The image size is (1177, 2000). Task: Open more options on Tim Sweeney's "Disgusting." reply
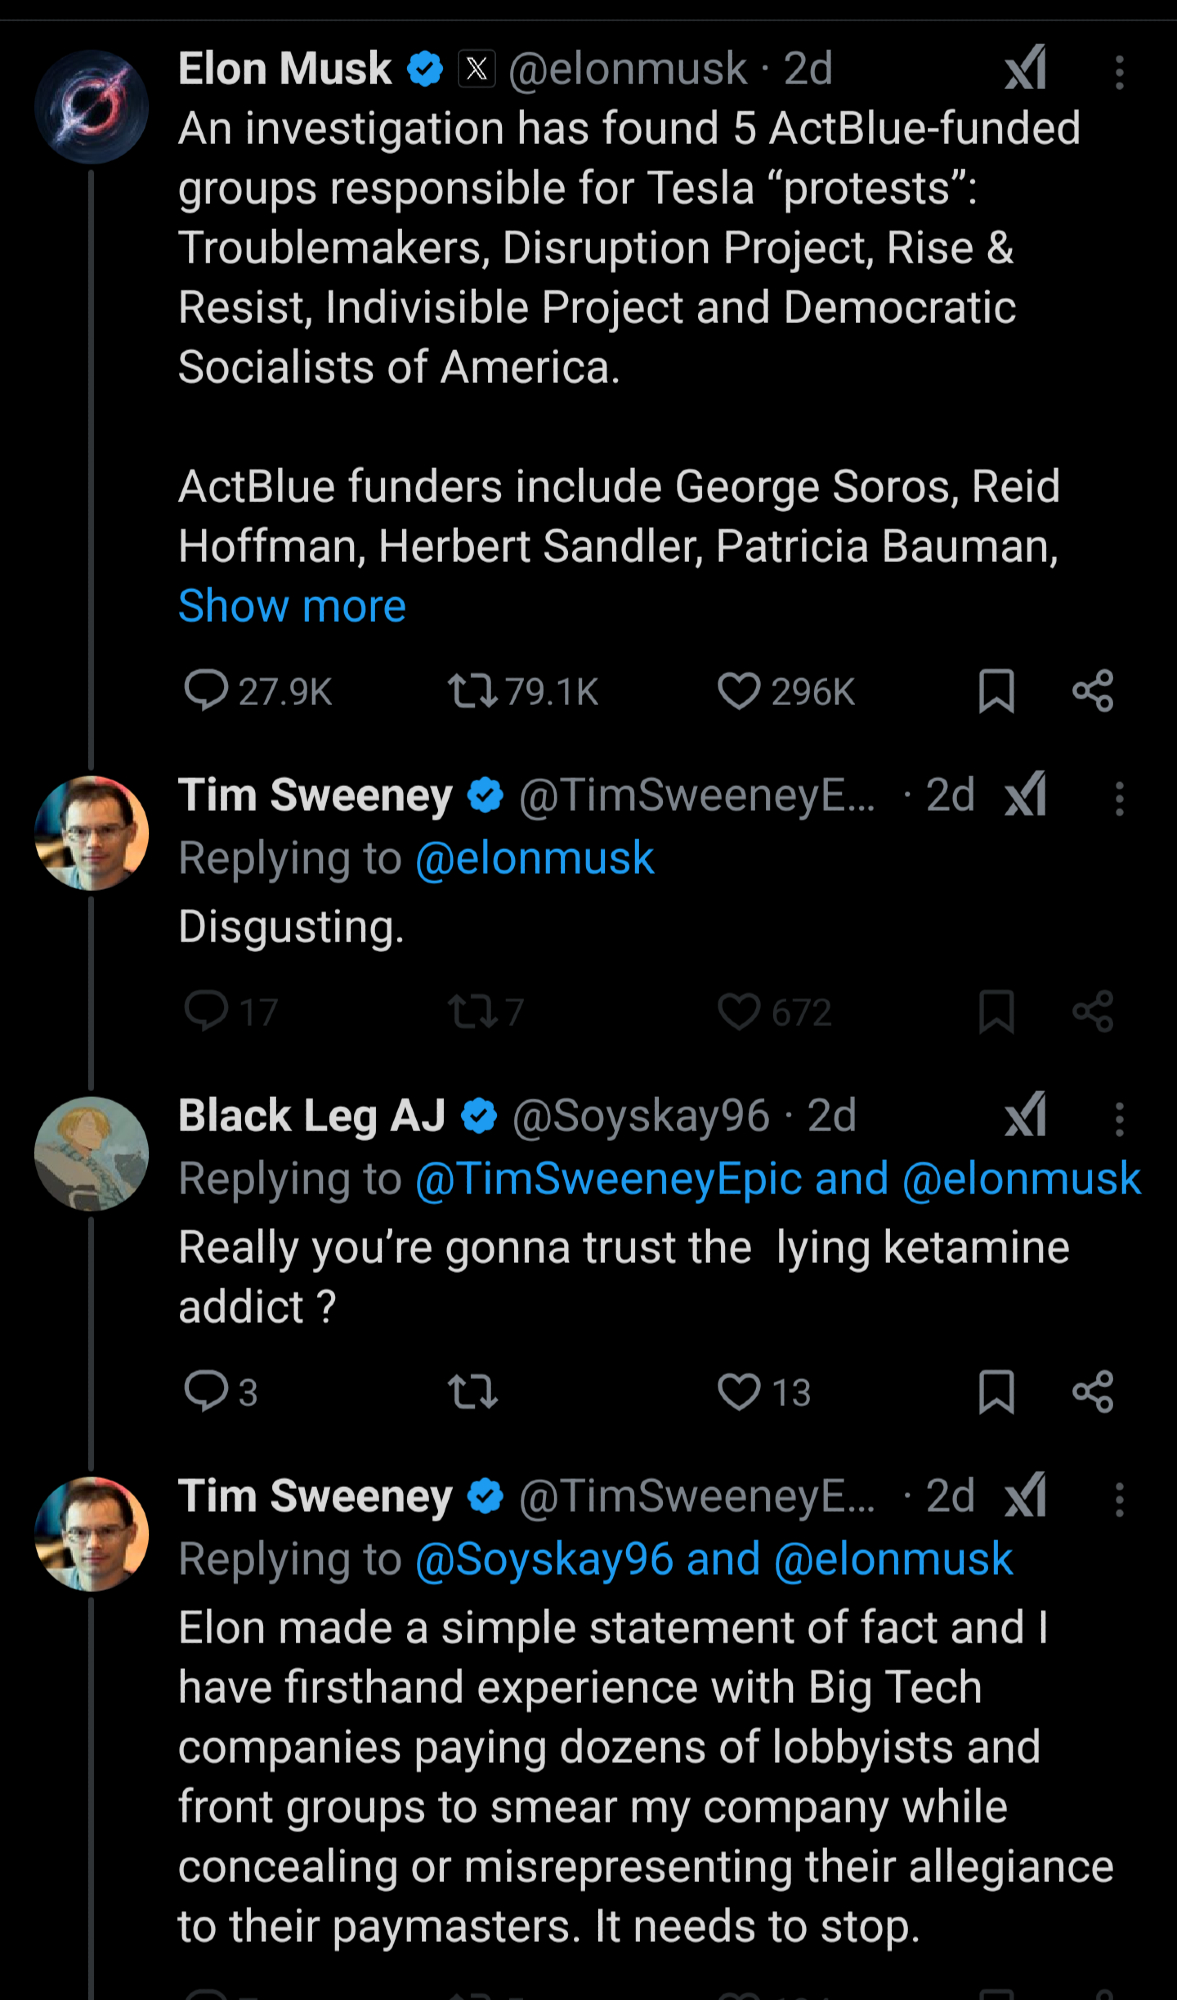1119,798
